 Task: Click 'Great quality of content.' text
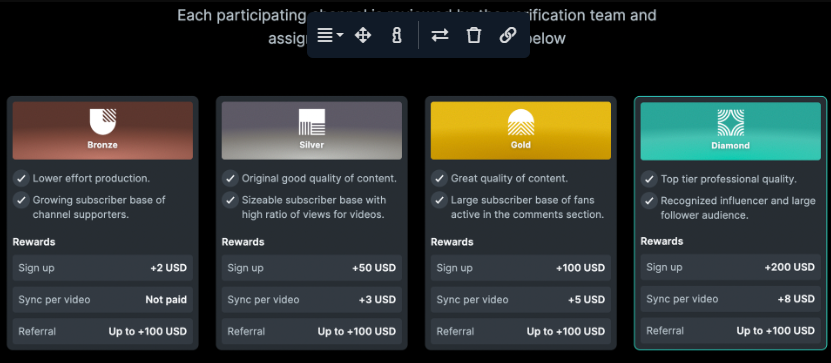[509, 179]
